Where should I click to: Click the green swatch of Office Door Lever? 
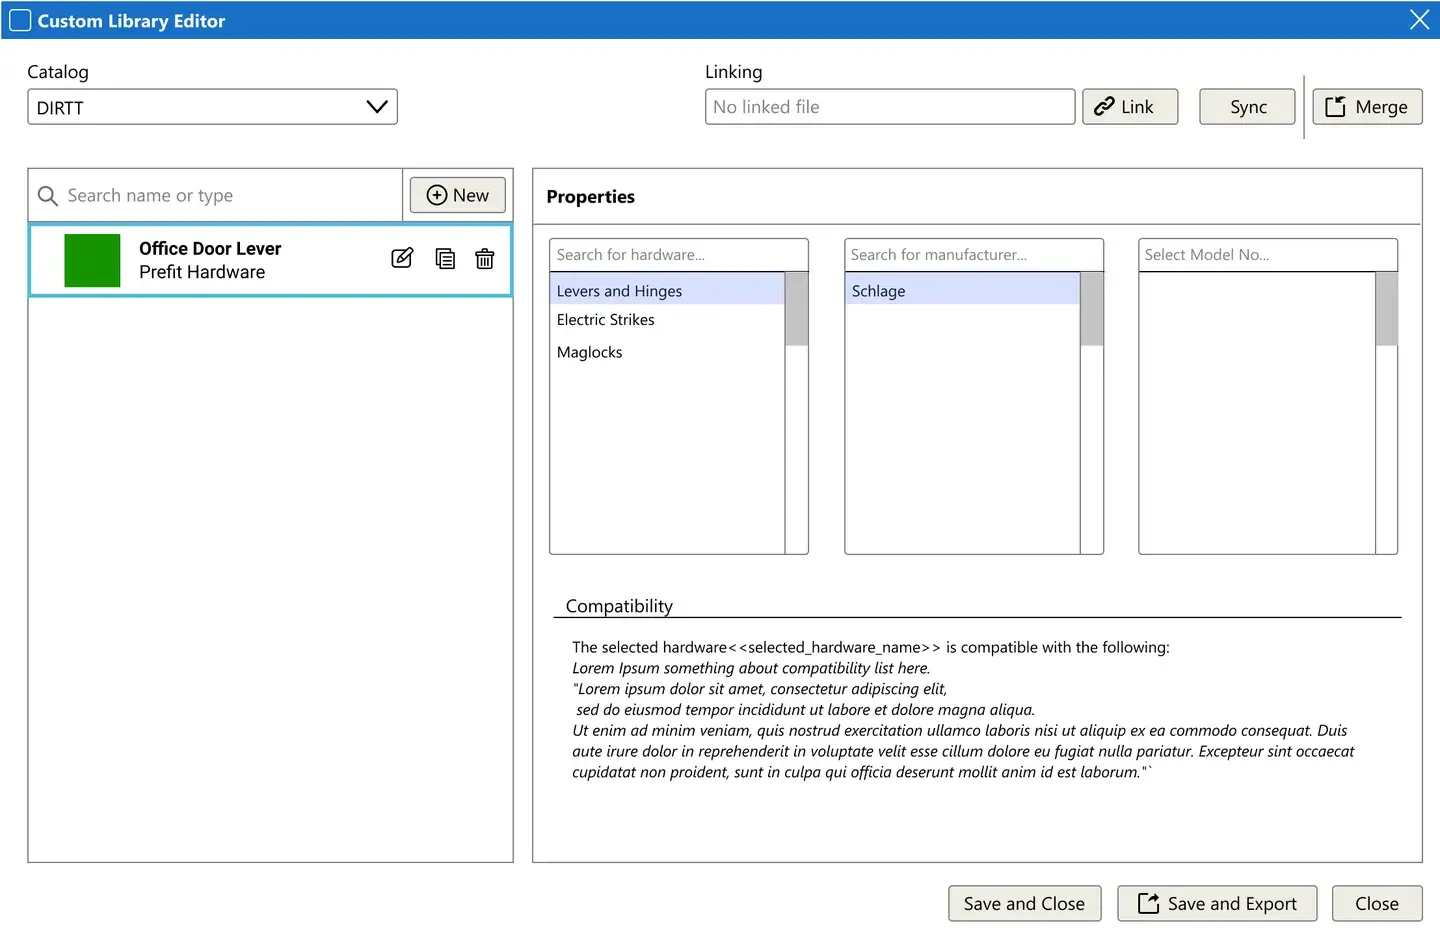92,261
